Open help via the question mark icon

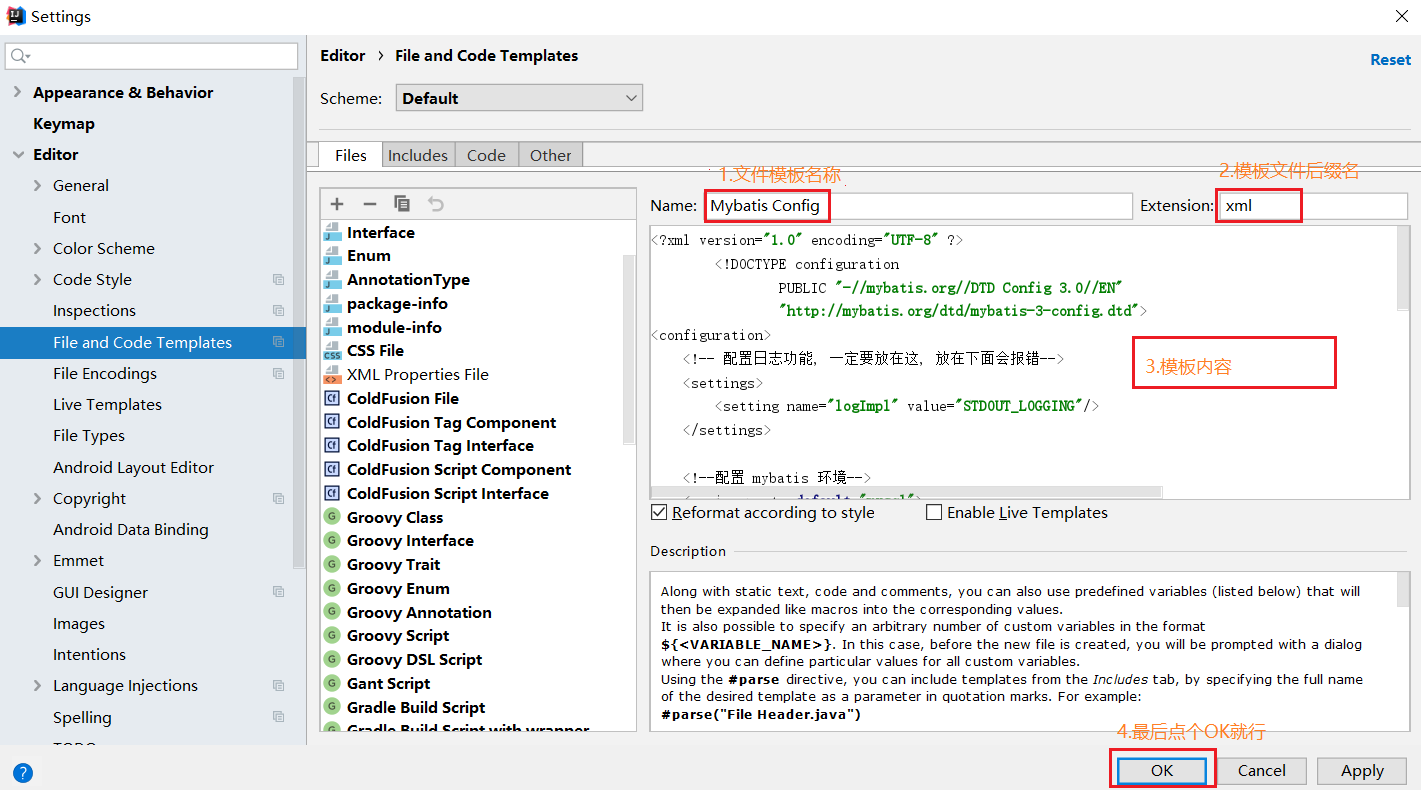coord(23,772)
